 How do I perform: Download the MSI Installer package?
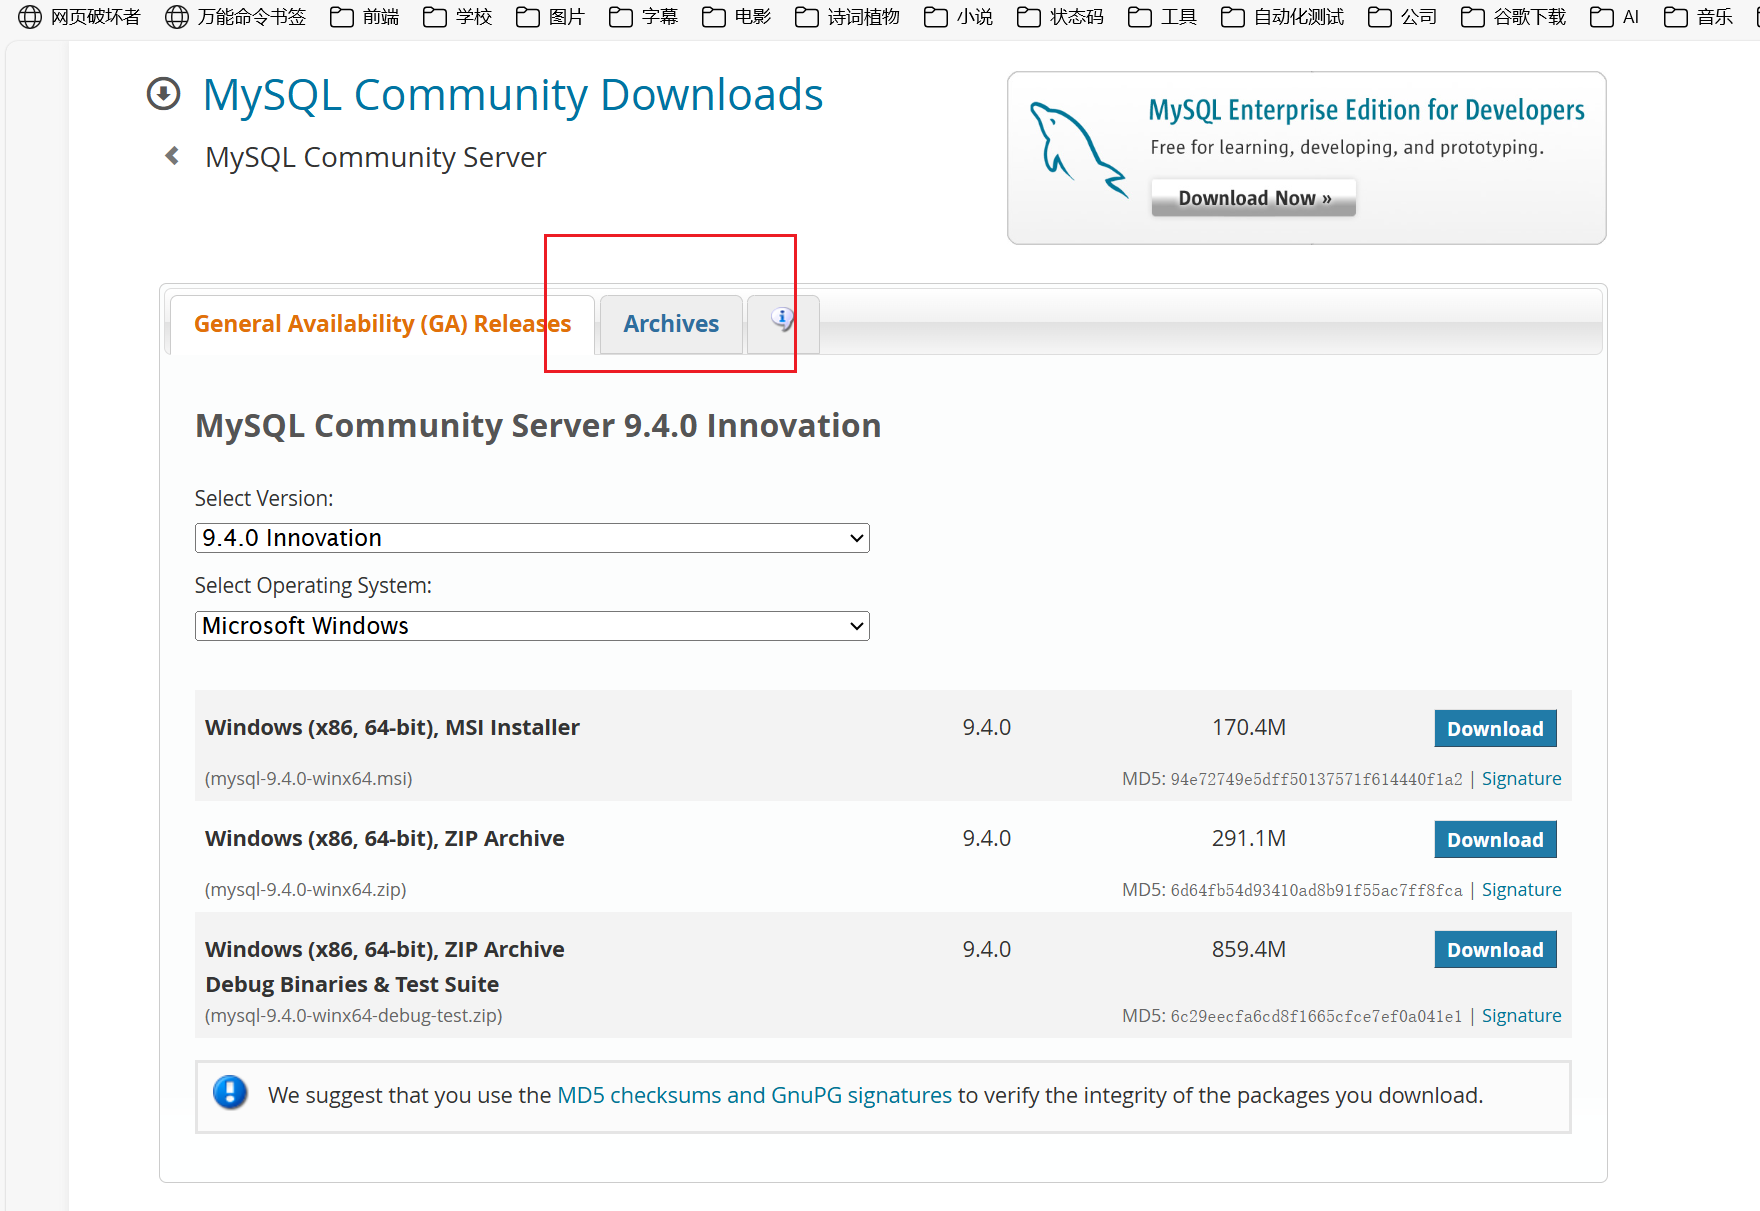(1495, 729)
